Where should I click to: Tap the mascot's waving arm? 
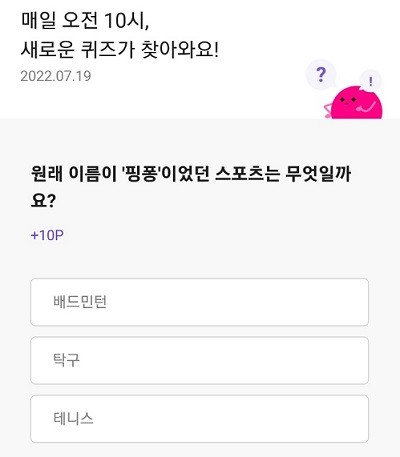[366, 107]
